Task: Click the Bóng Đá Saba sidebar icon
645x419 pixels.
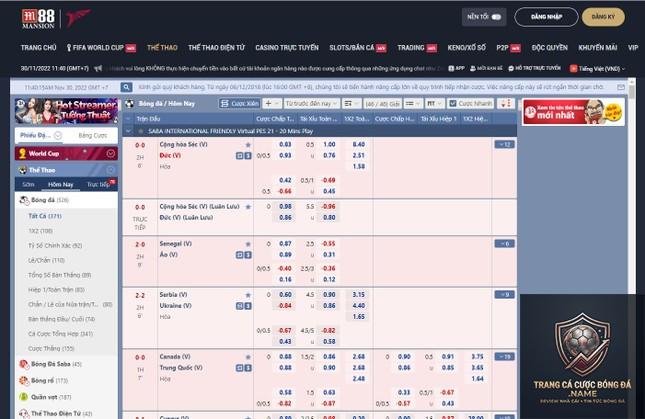Action: coord(24,364)
